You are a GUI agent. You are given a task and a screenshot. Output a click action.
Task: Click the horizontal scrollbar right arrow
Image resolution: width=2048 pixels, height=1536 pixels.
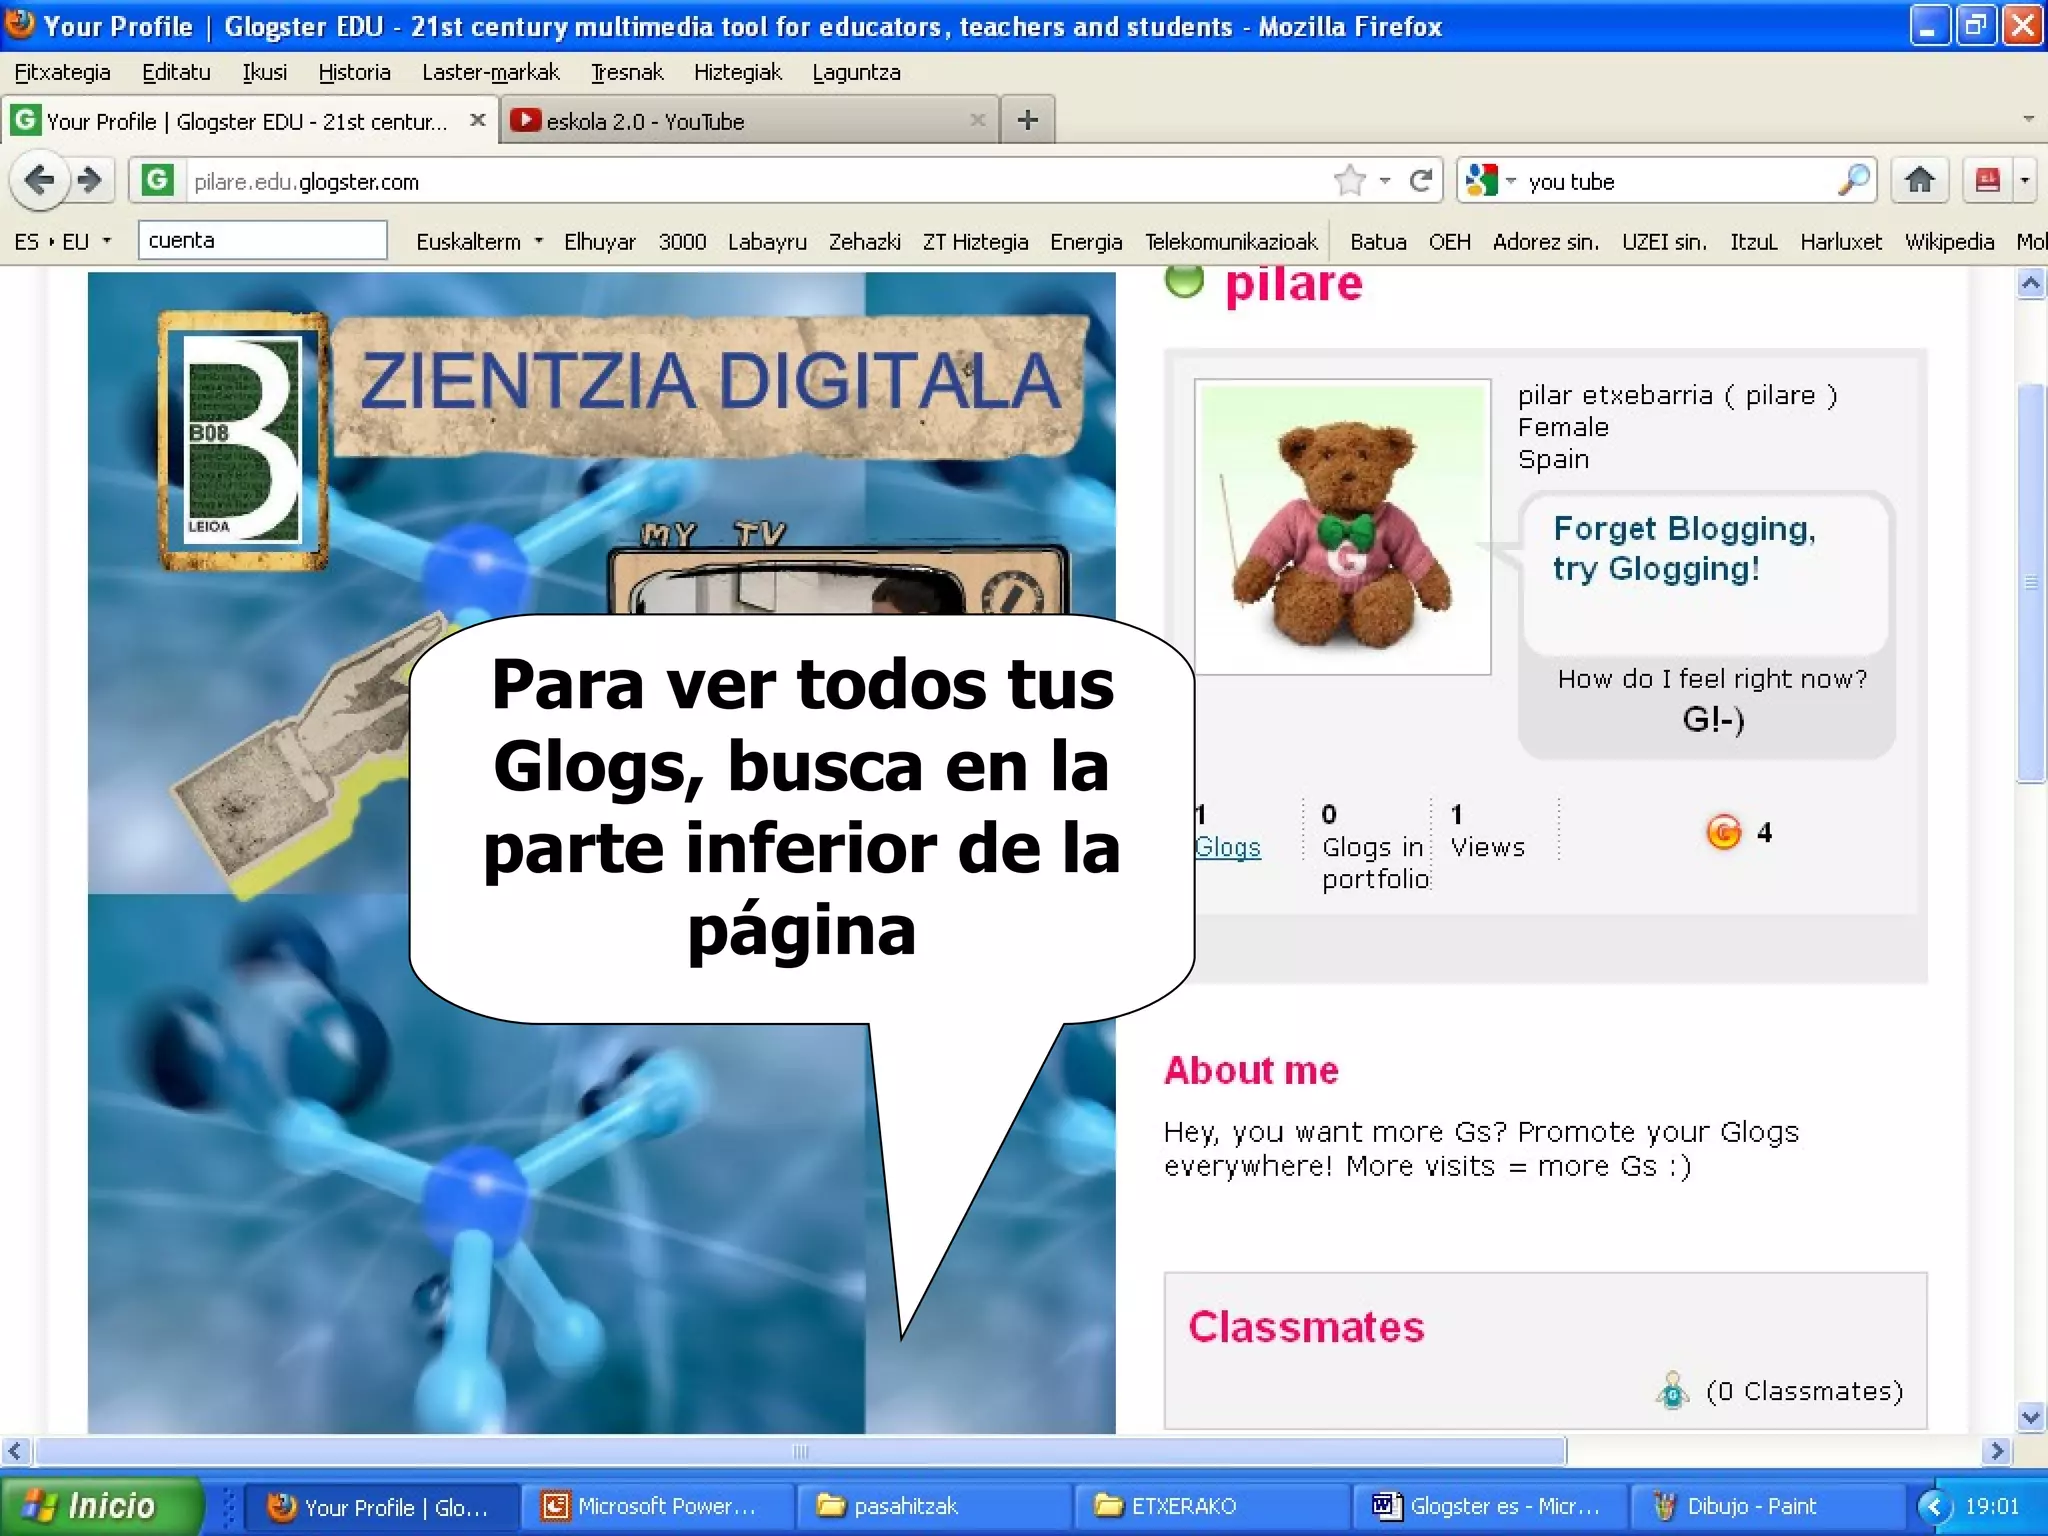1996,1450
